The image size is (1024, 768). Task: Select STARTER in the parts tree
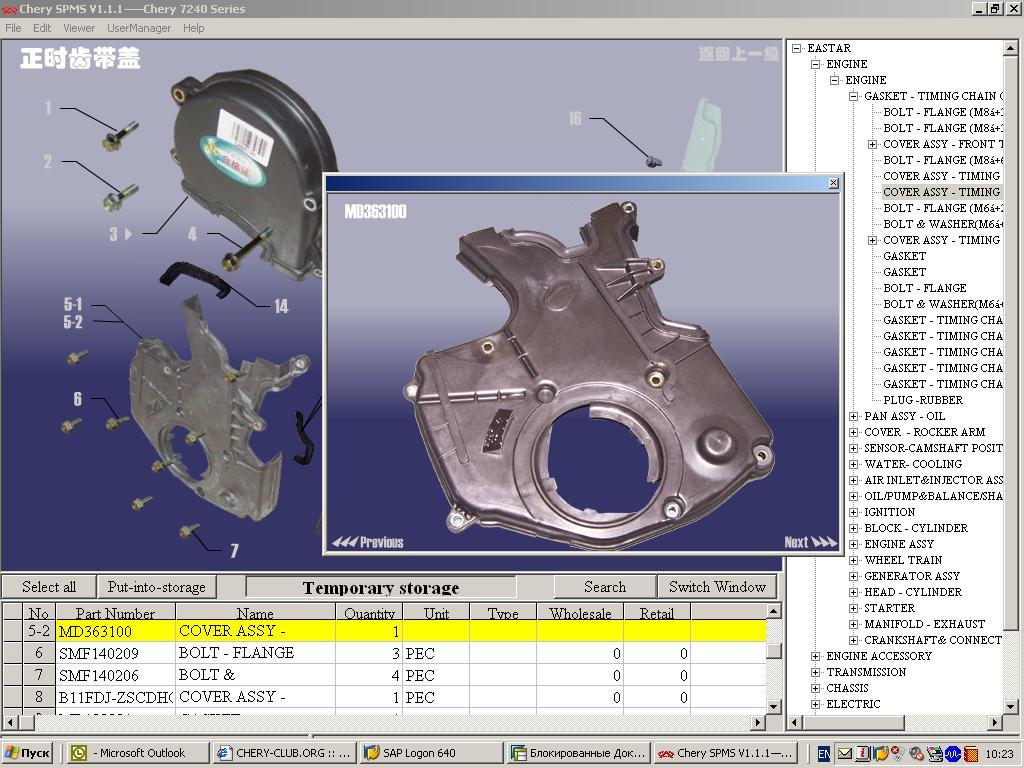click(x=889, y=608)
